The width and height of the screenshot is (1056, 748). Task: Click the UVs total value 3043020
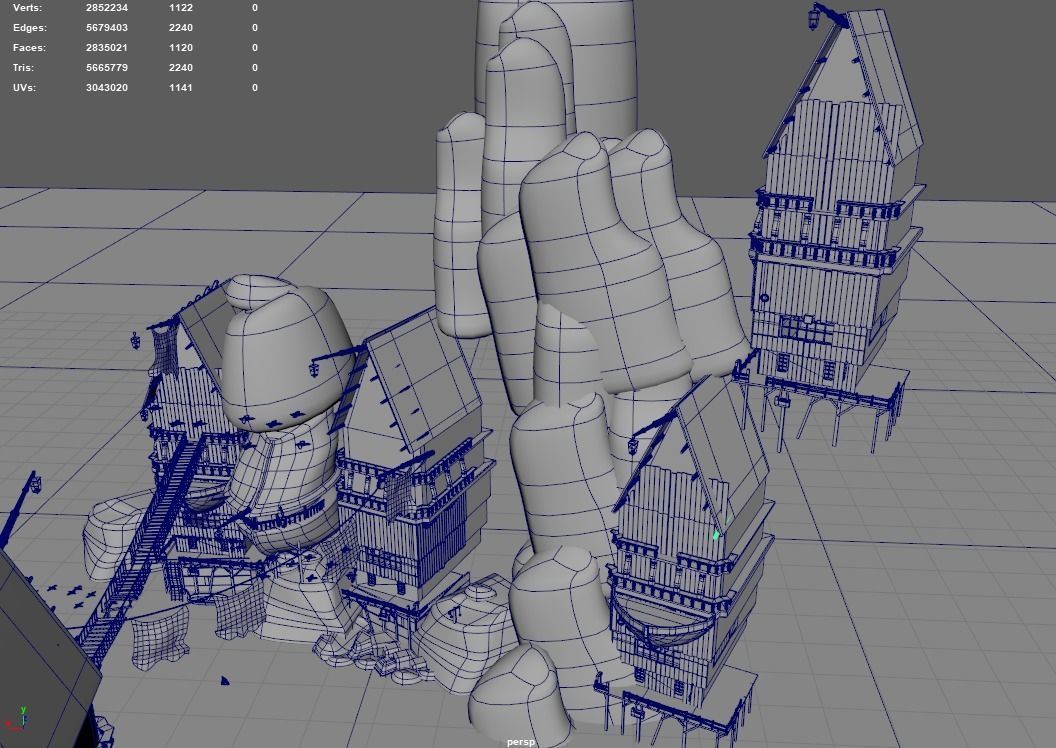click(x=106, y=88)
